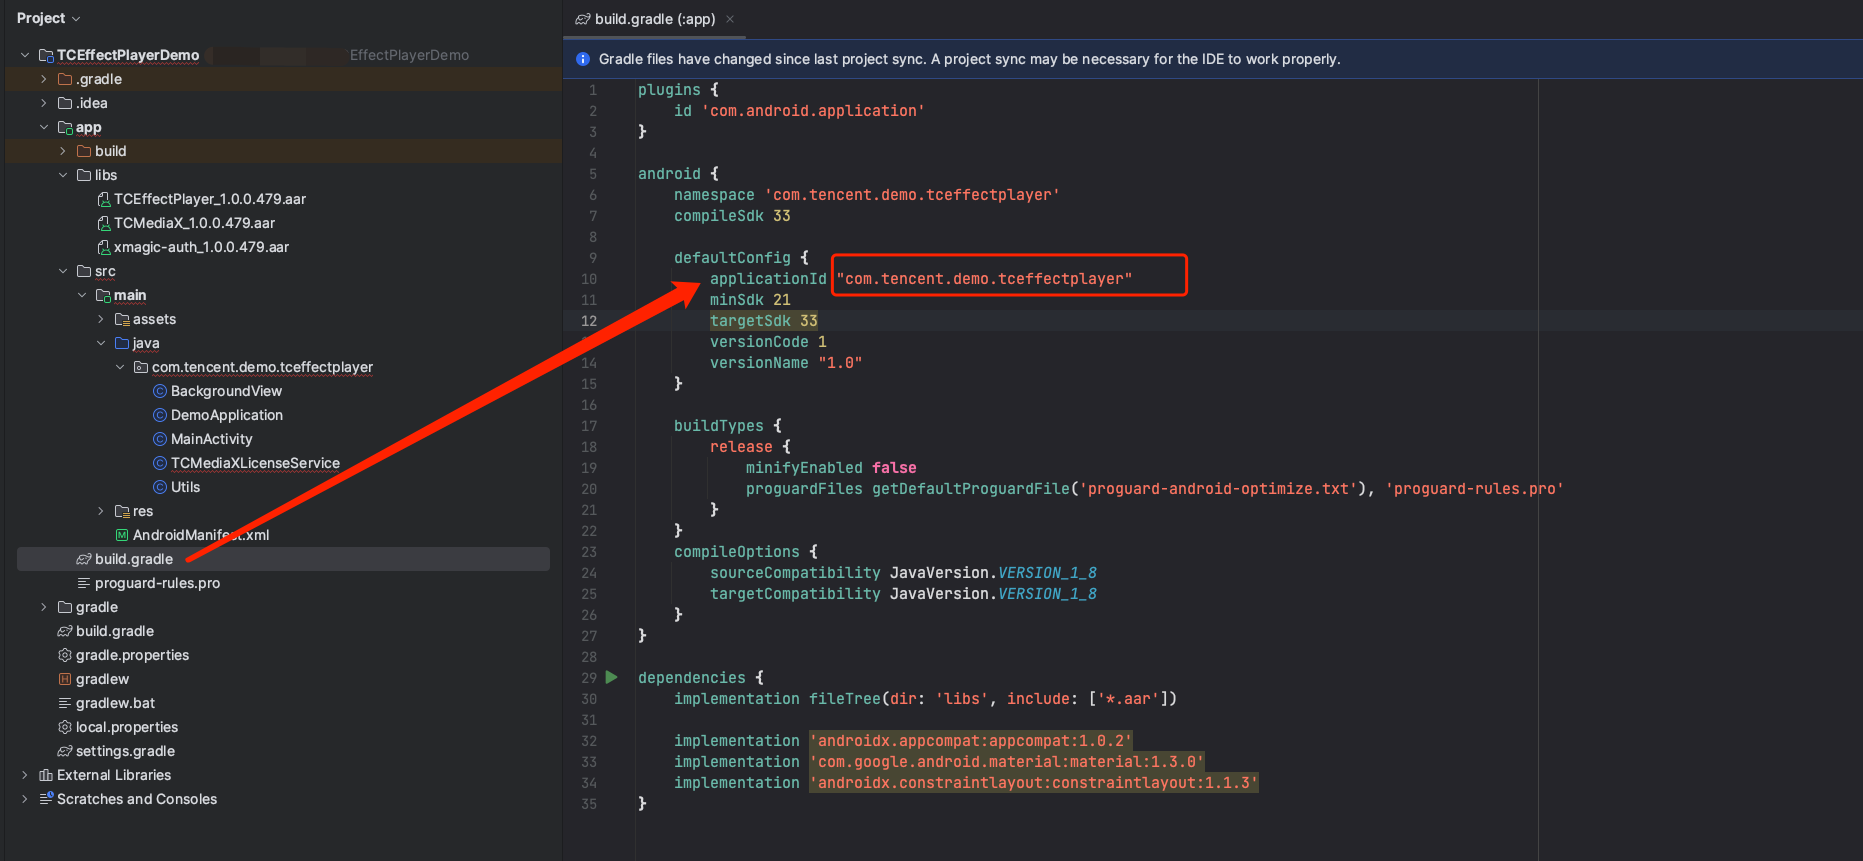Click the applicationId string in the editor
The height and width of the screenshot is (861, 1863).
click(984, 279)
